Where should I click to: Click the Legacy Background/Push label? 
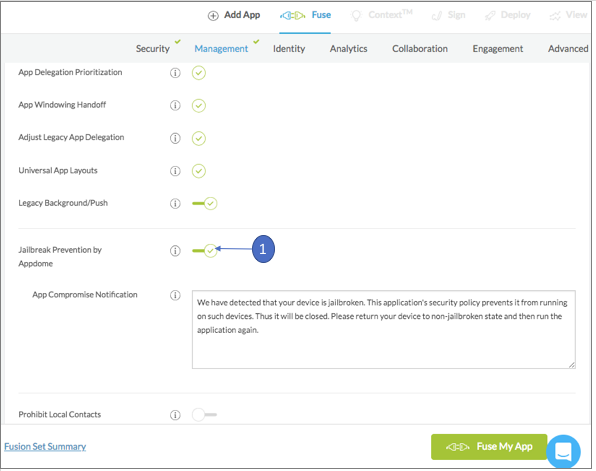coord(63,203)
